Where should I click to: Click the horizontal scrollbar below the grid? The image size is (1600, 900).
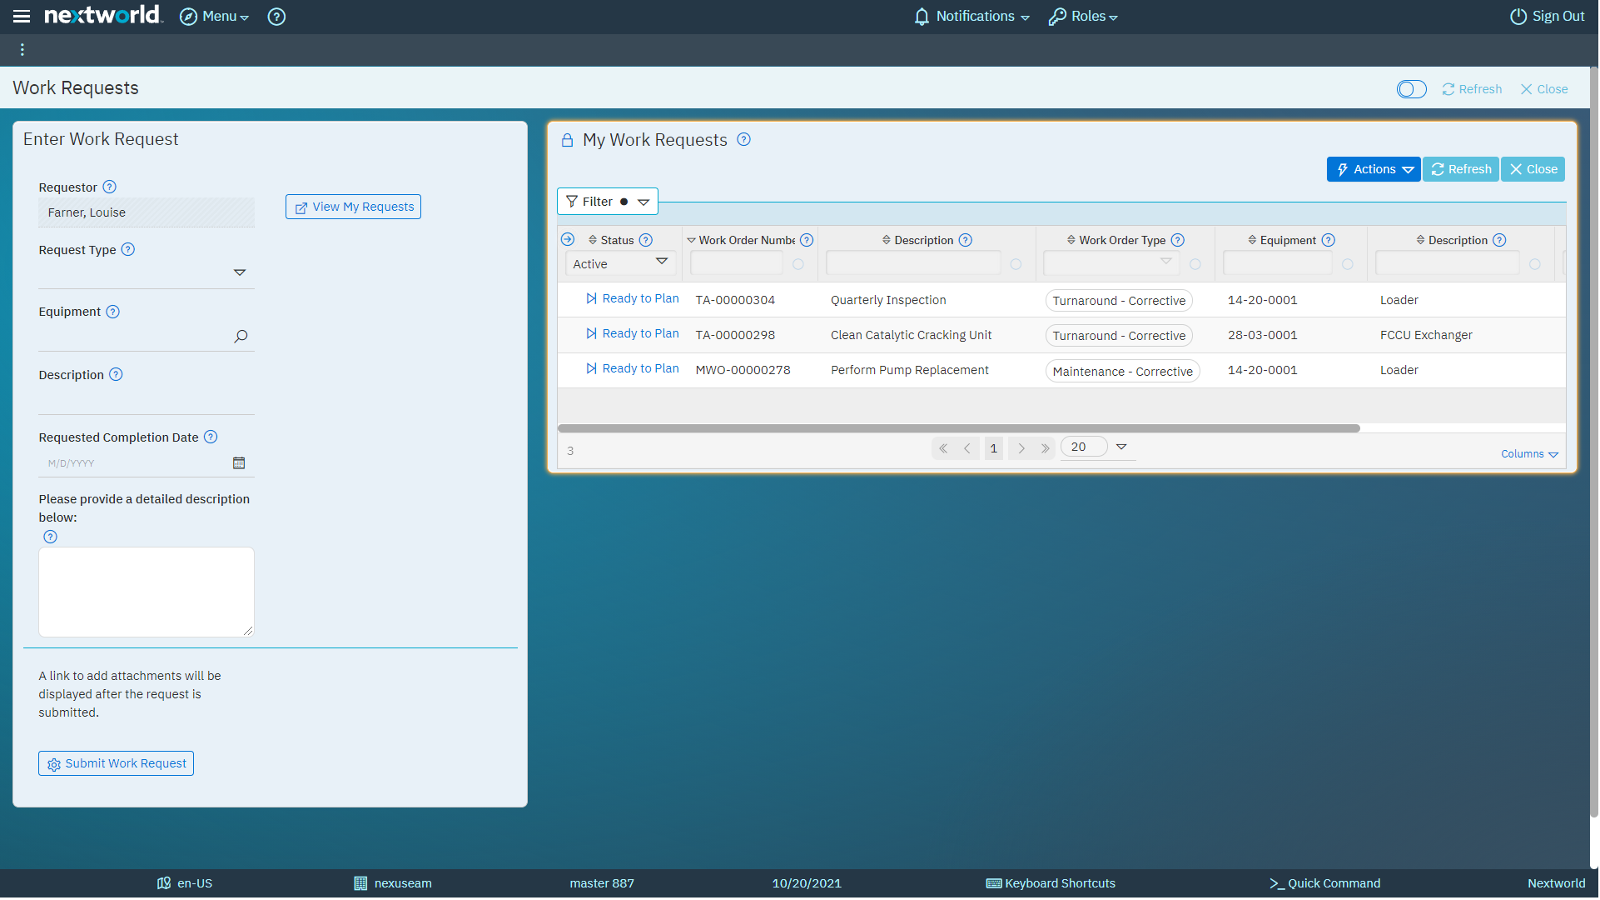[960, 427]
